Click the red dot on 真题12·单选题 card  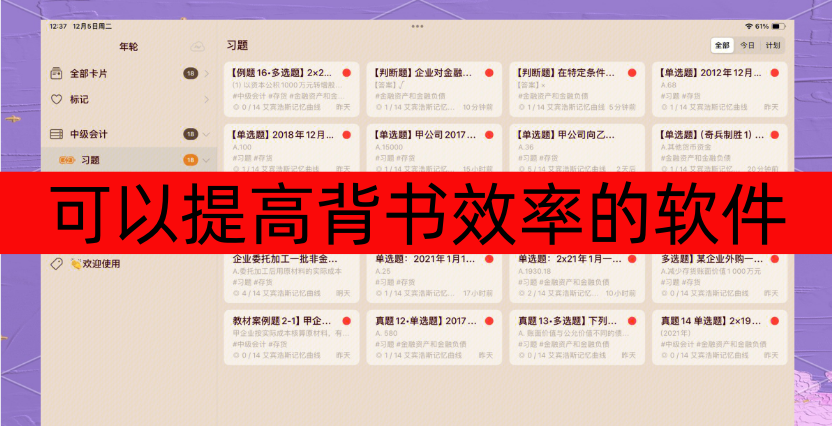pyautogui.click(x=489, y=321)
